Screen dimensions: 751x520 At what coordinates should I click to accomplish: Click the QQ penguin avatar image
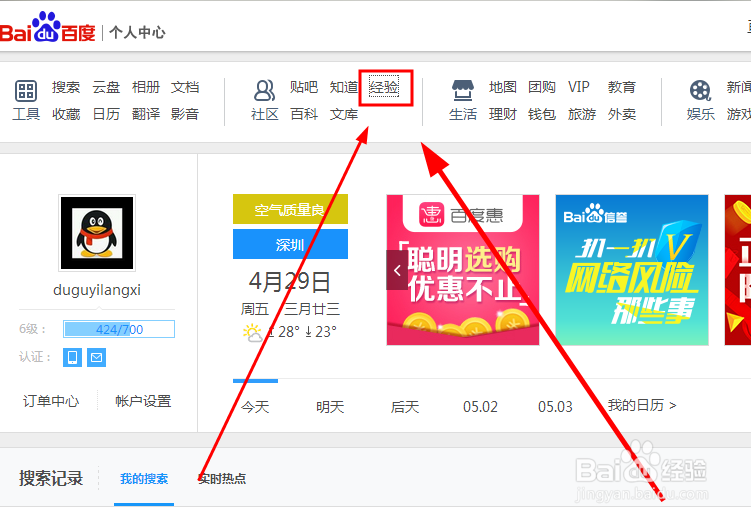97,233
